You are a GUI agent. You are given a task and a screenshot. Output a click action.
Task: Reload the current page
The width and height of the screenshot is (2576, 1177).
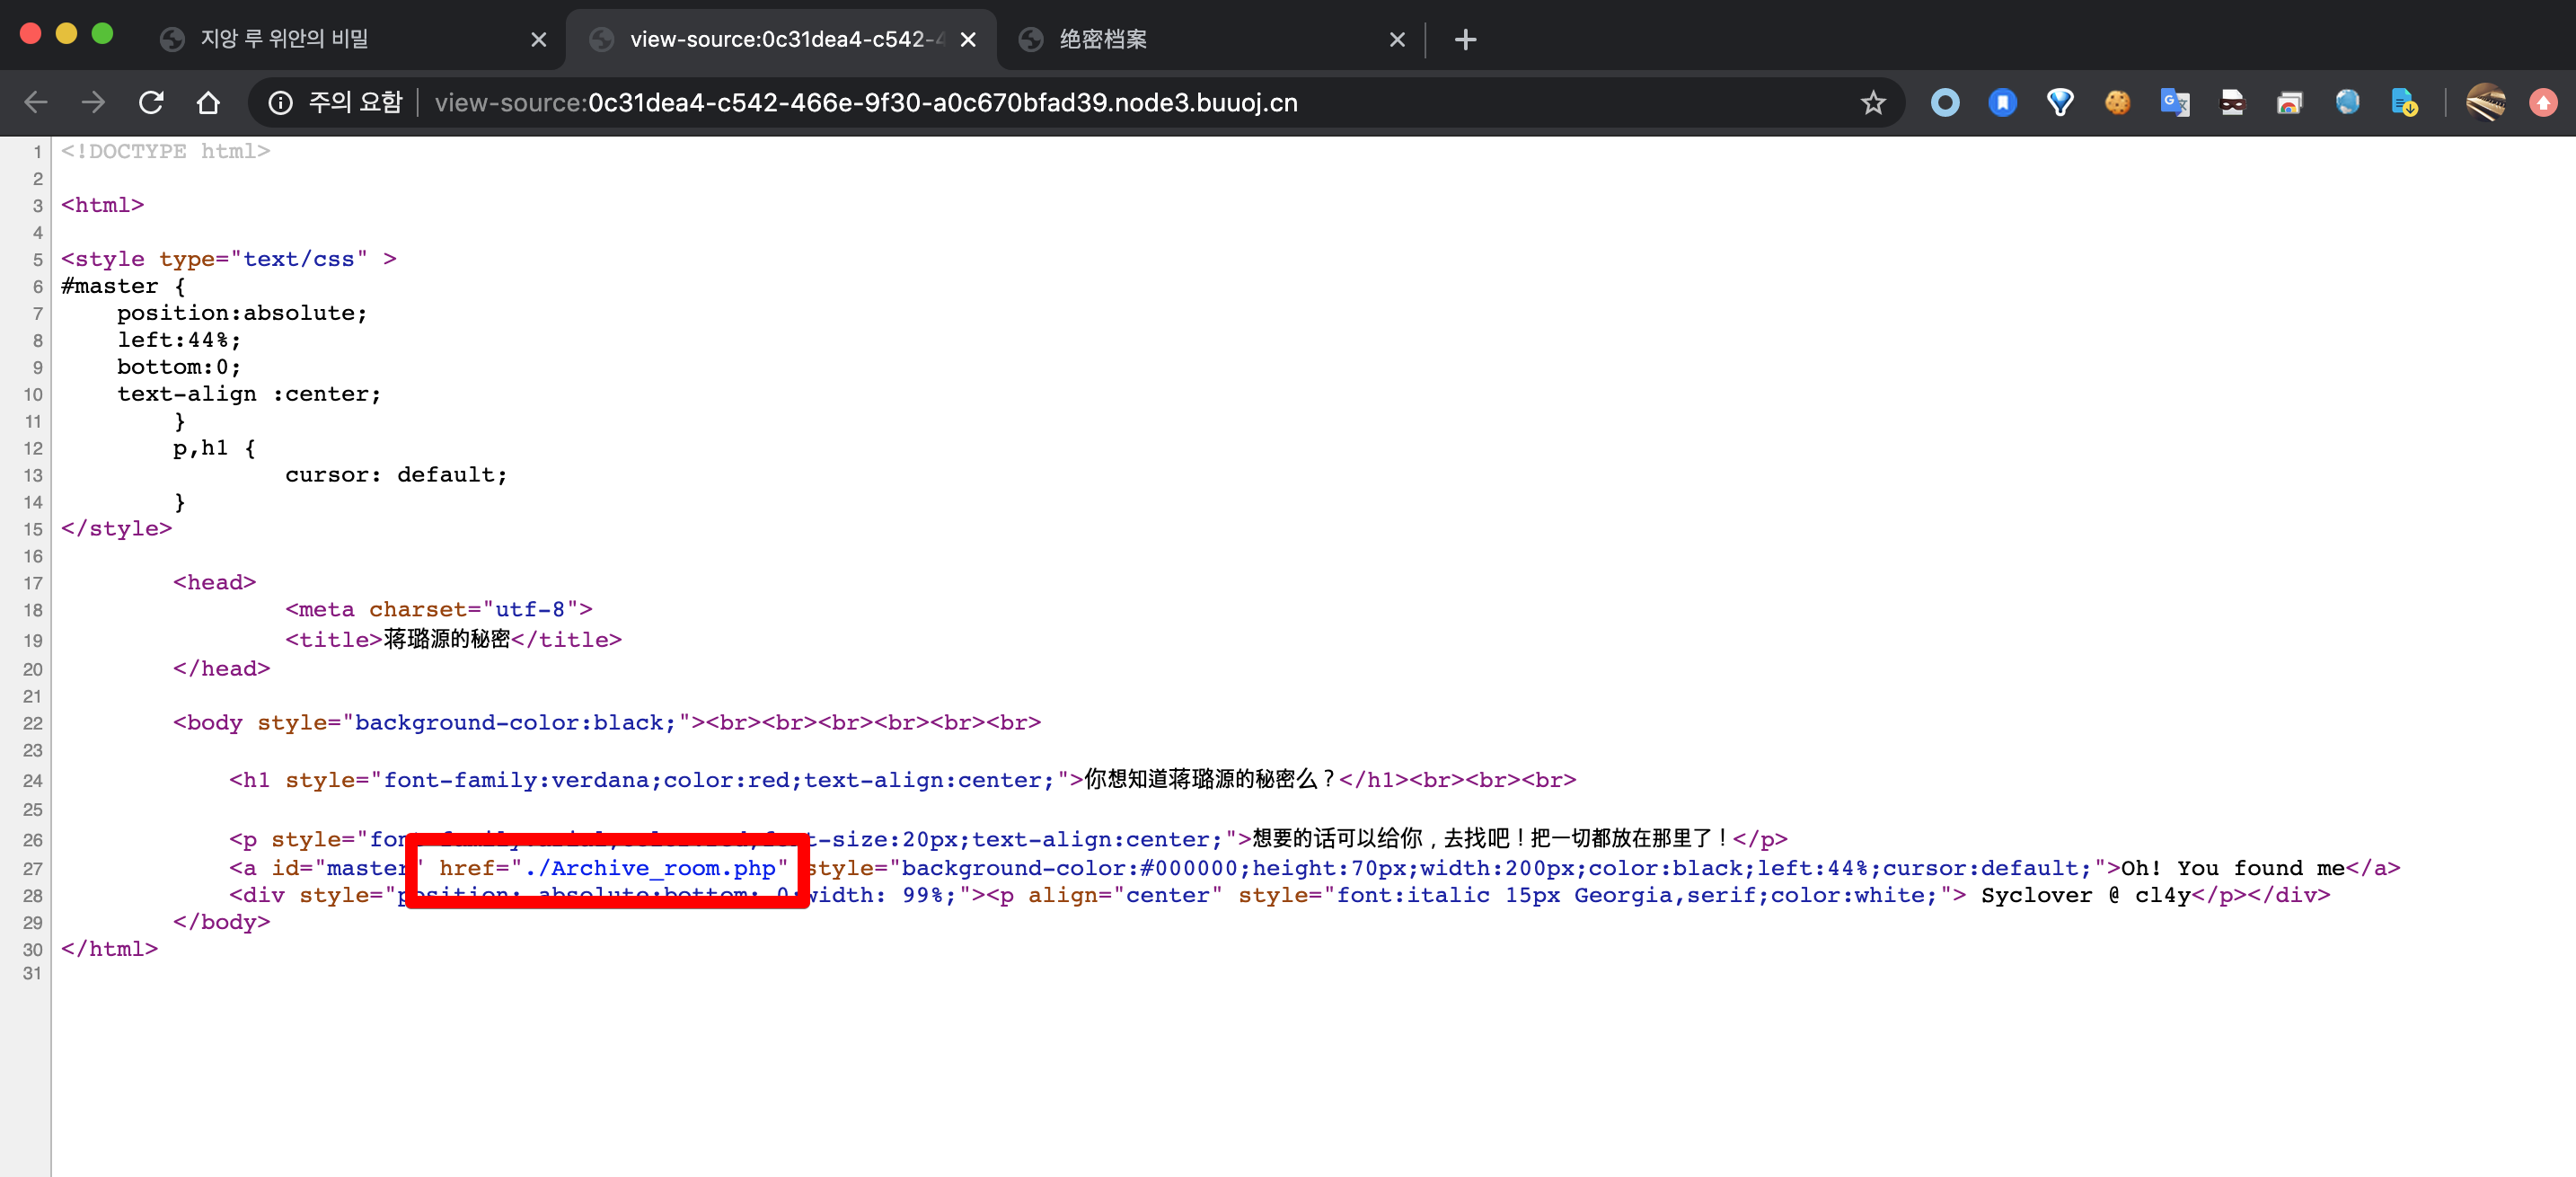point(151,102)
